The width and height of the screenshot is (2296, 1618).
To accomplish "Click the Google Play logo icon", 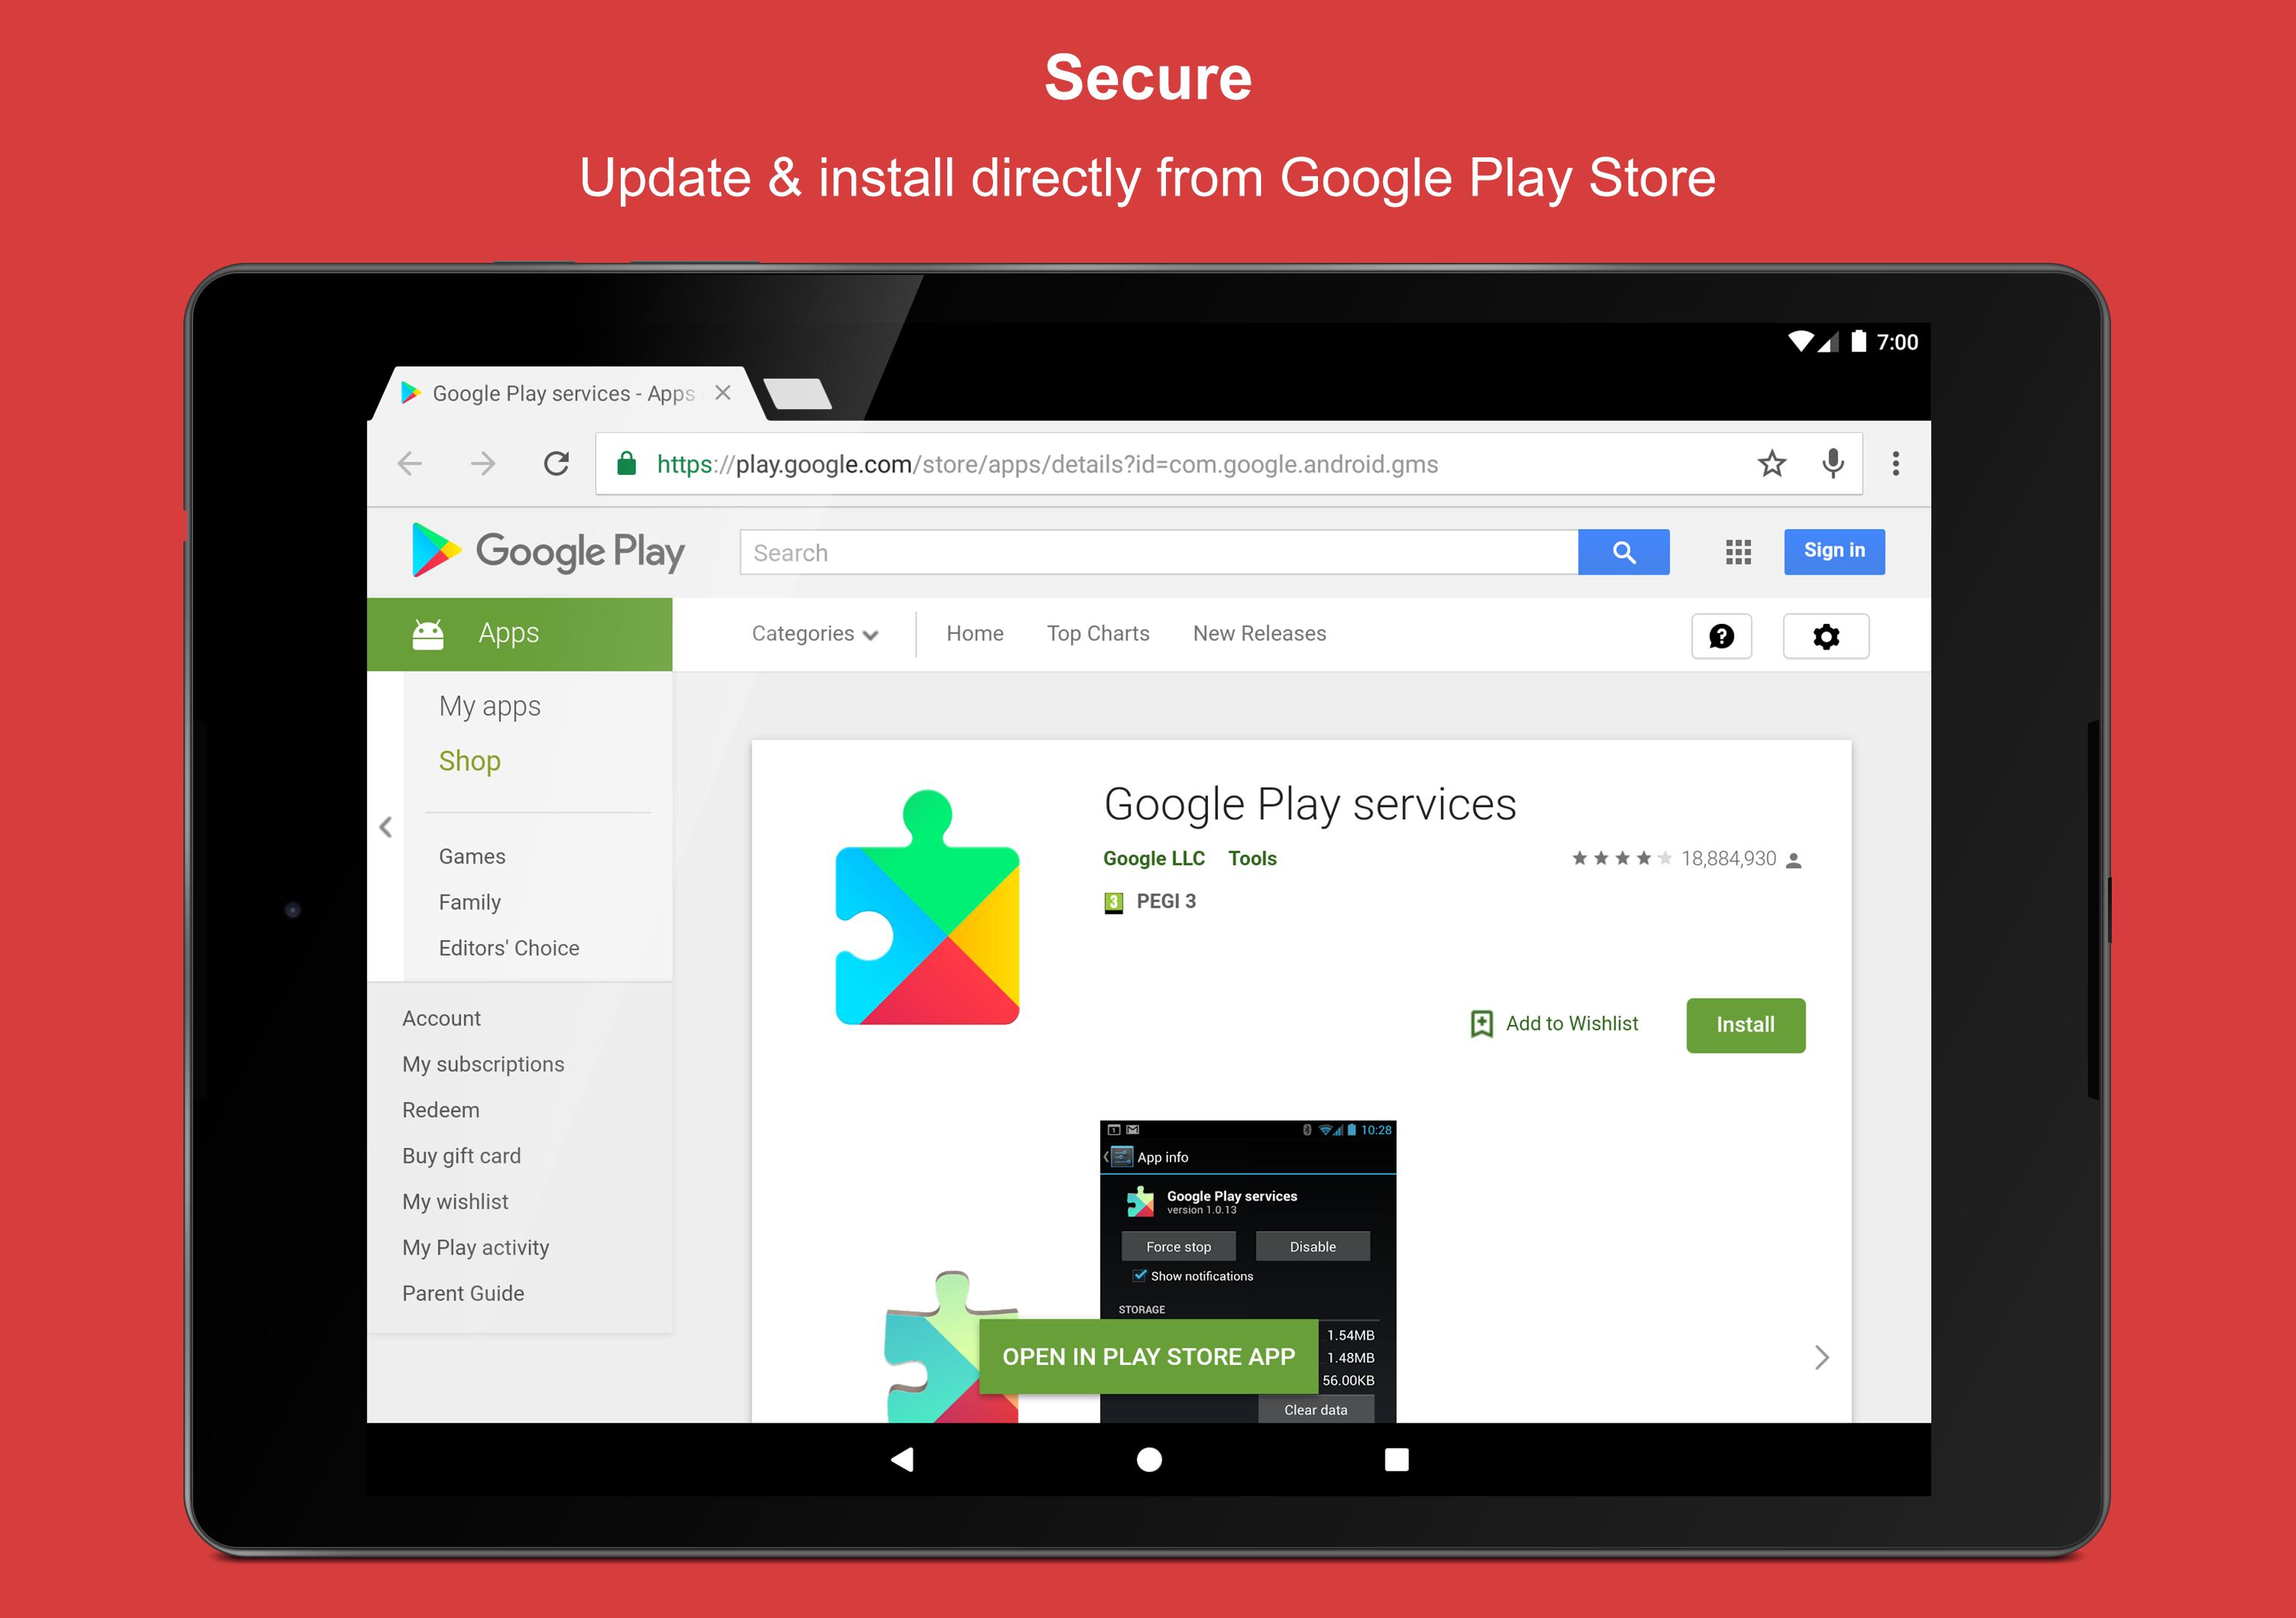I will [434, 550].
